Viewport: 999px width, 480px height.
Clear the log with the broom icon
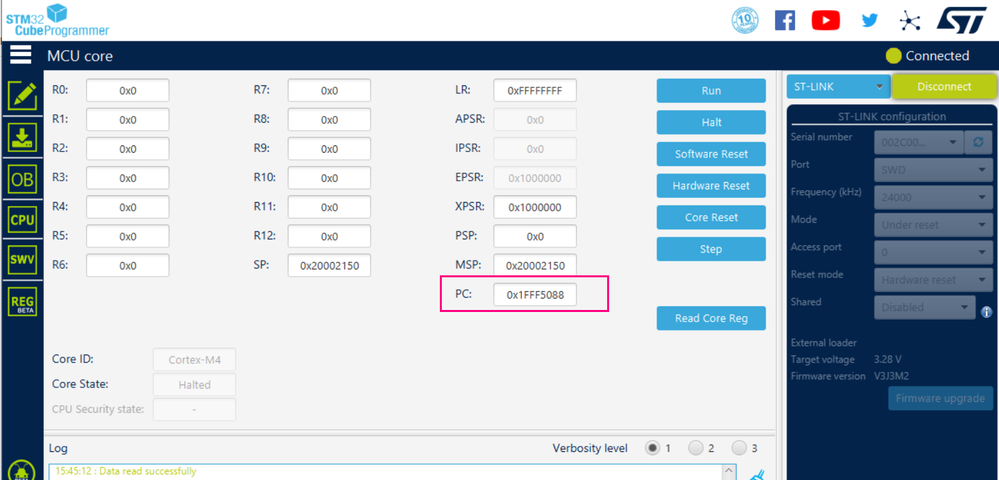[x=758, y=474]
